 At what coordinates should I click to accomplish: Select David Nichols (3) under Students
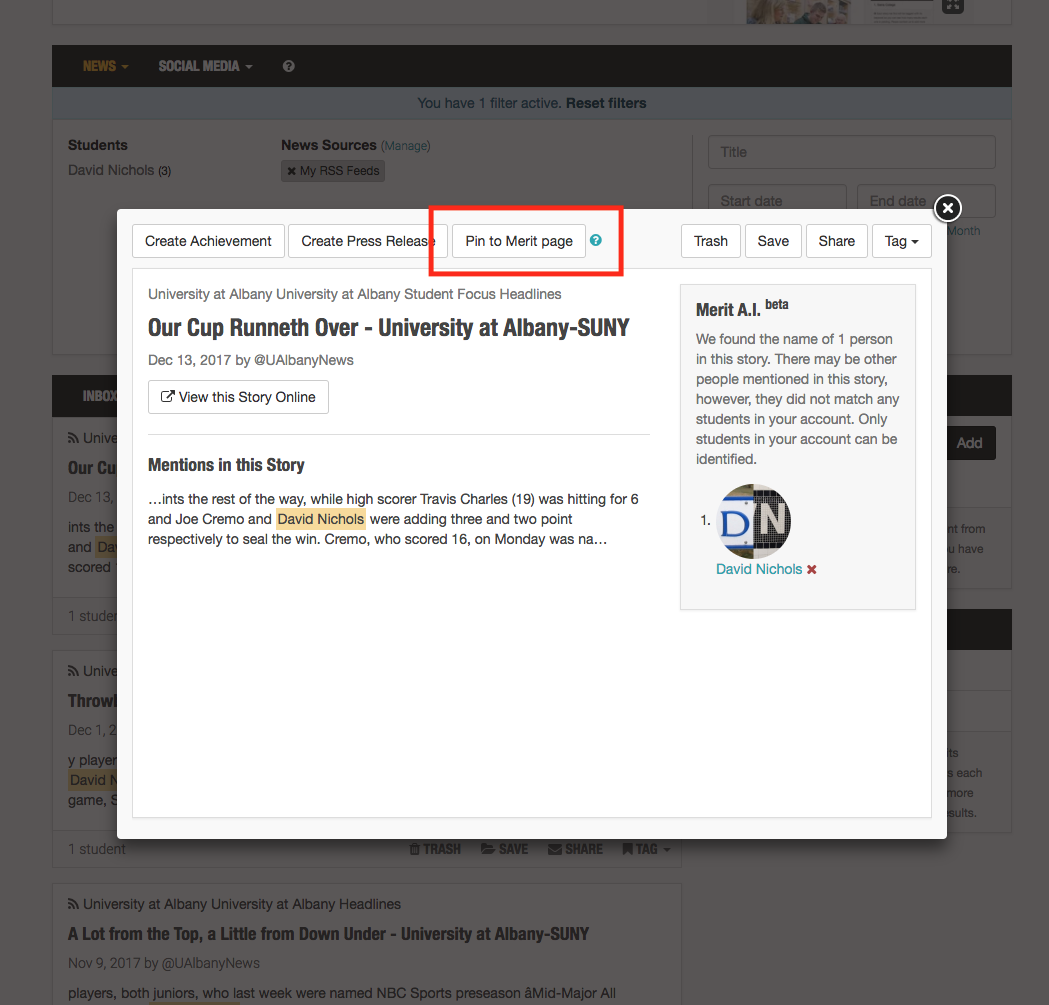point(119,171)
